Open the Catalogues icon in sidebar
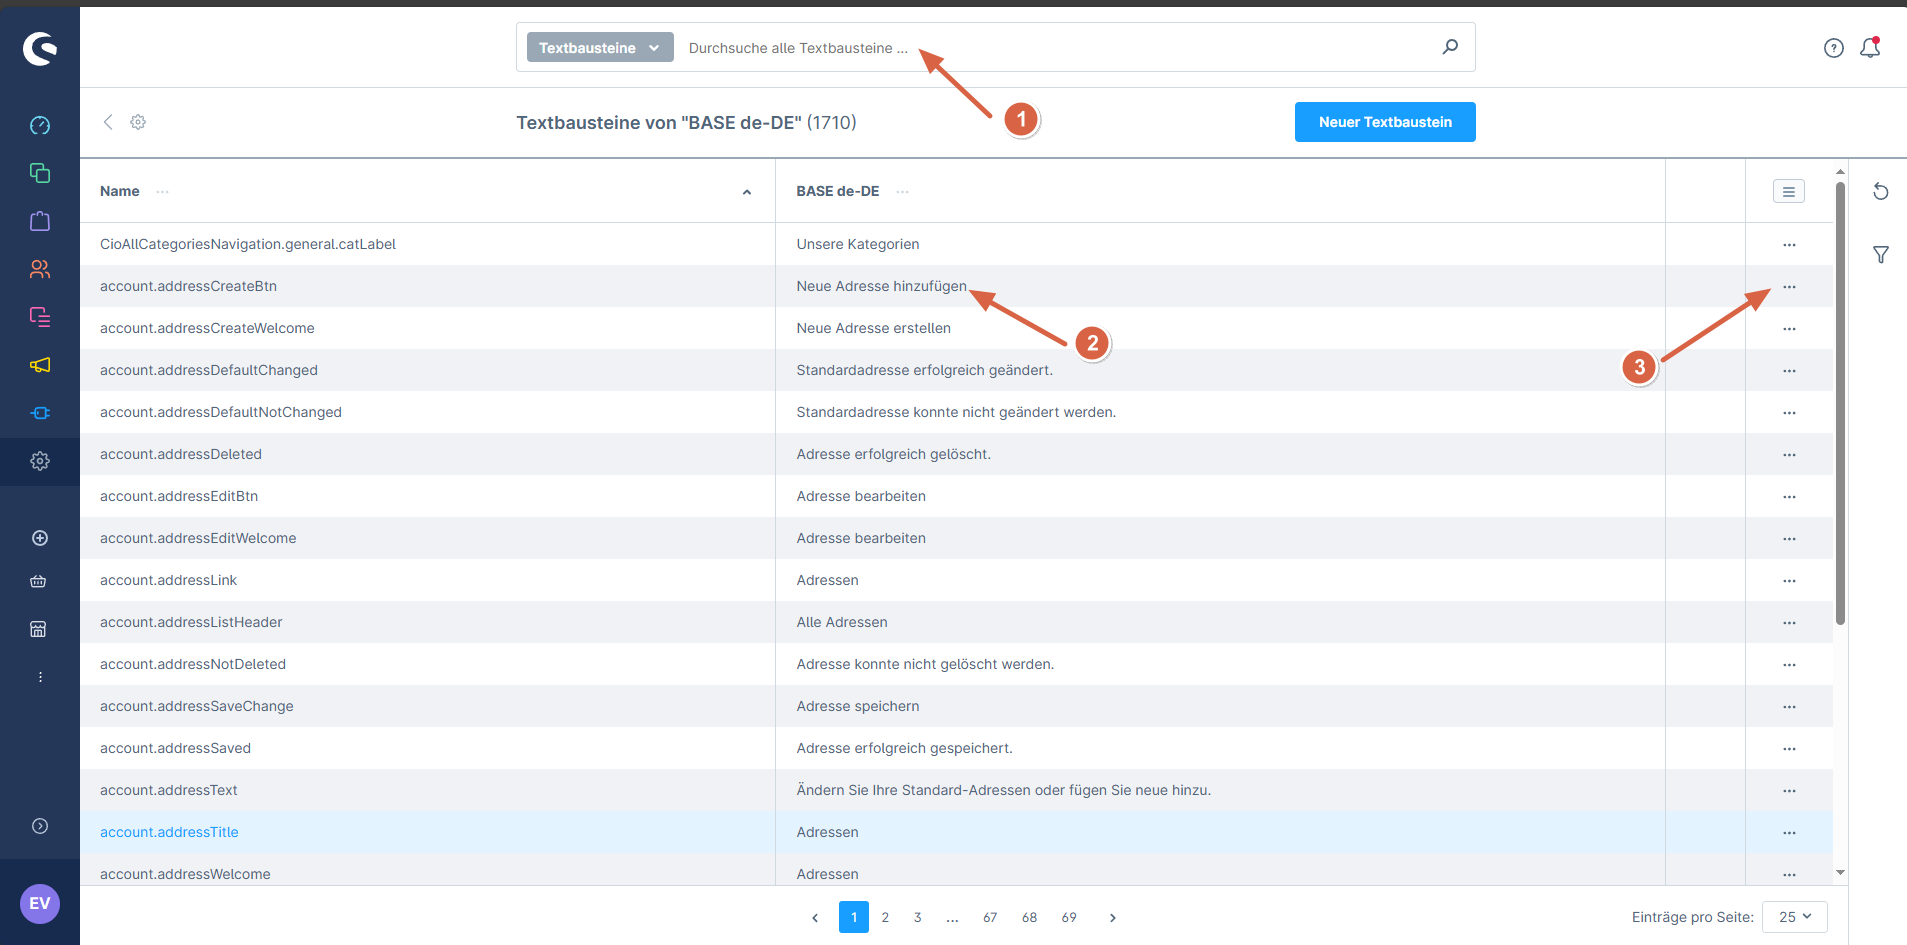The height and width of the screenshot is (945, 1907). point(40,173)
